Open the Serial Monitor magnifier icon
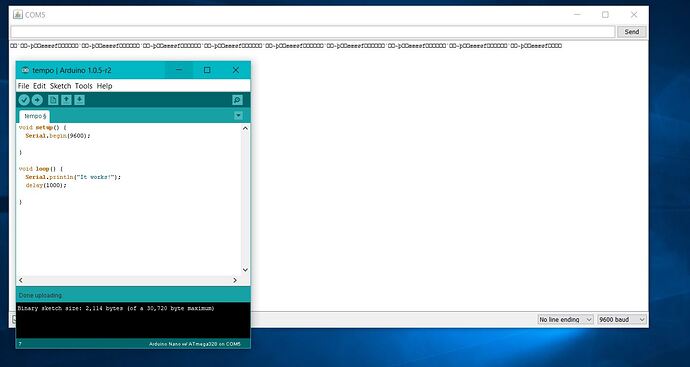The width and height of the screenshot is (690, 367). [x=237, y=100]
